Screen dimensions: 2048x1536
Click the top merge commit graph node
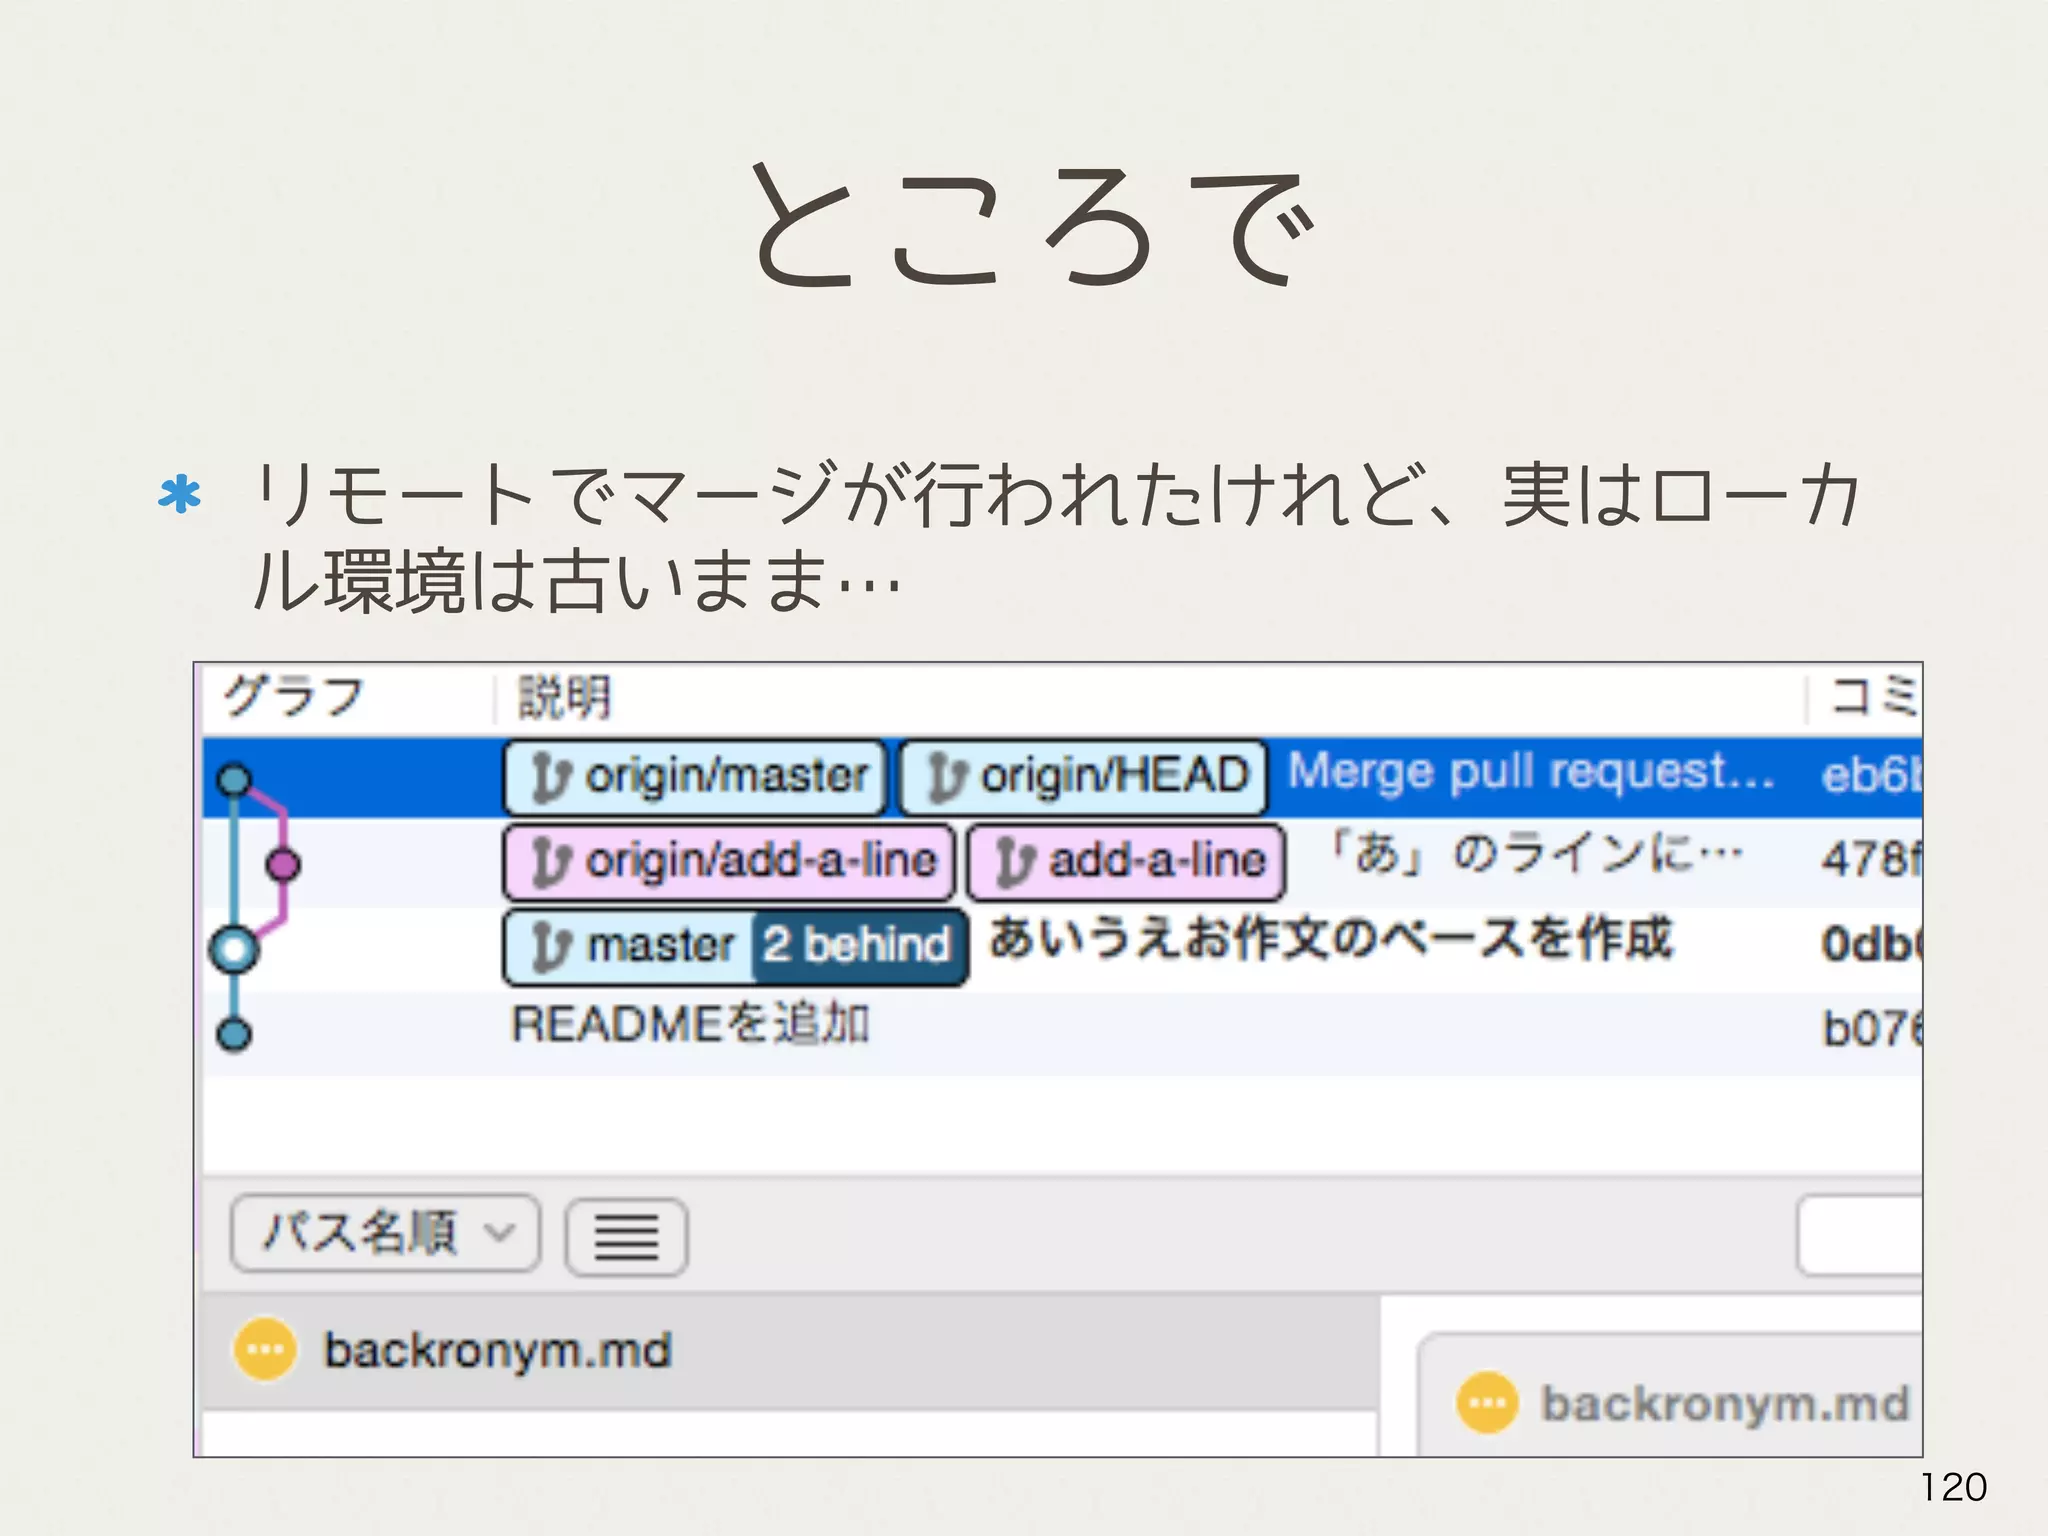coord(234,779)
